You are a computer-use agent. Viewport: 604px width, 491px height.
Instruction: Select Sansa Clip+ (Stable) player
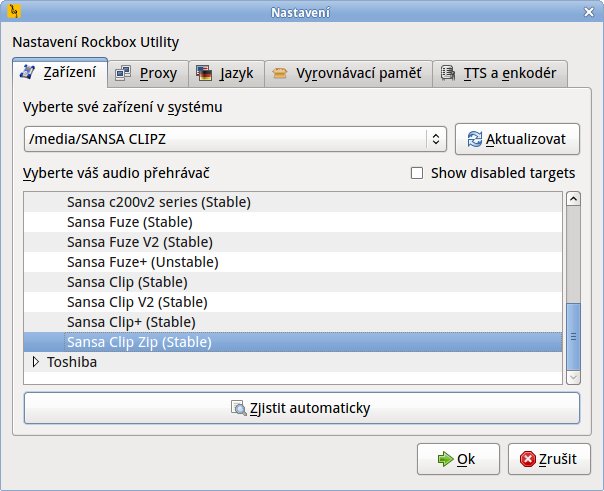(131, 322)
